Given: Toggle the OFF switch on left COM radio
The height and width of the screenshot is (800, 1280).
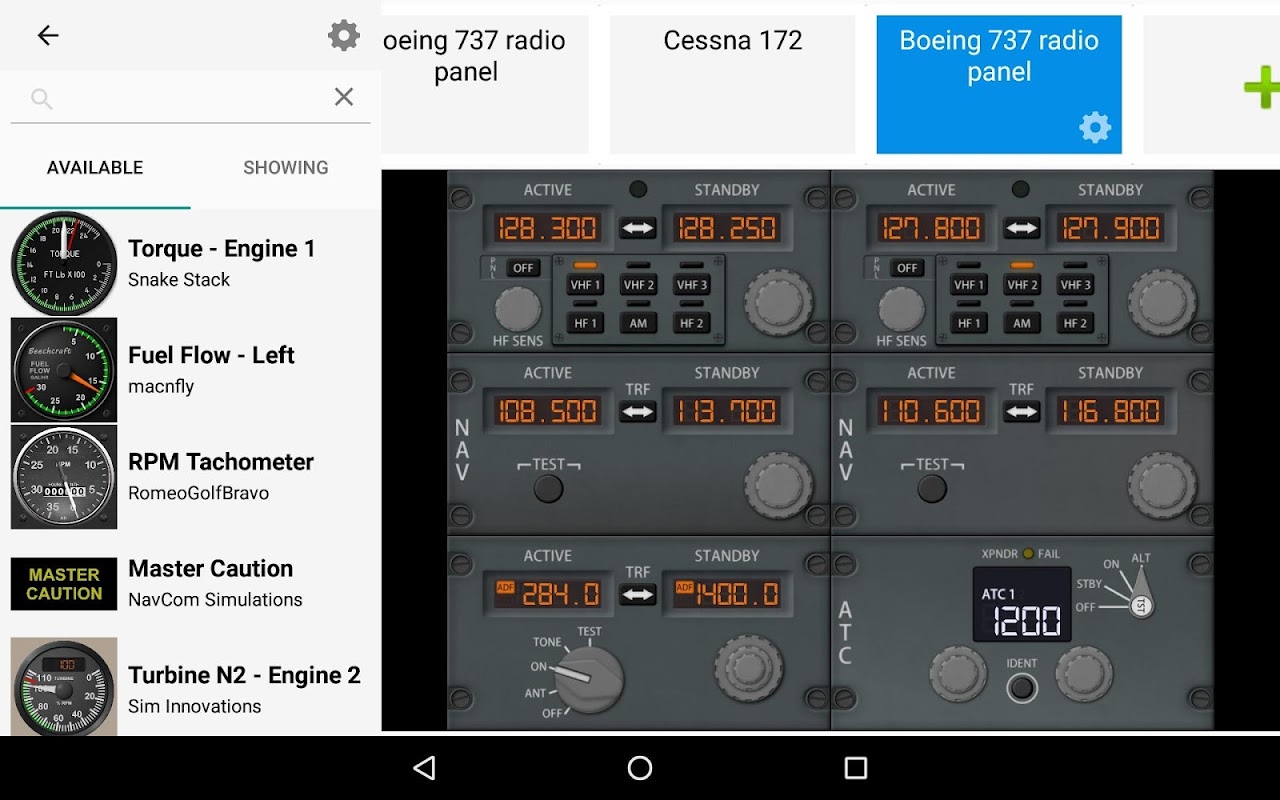Looking at the screenshot, I should pos(523,268).
